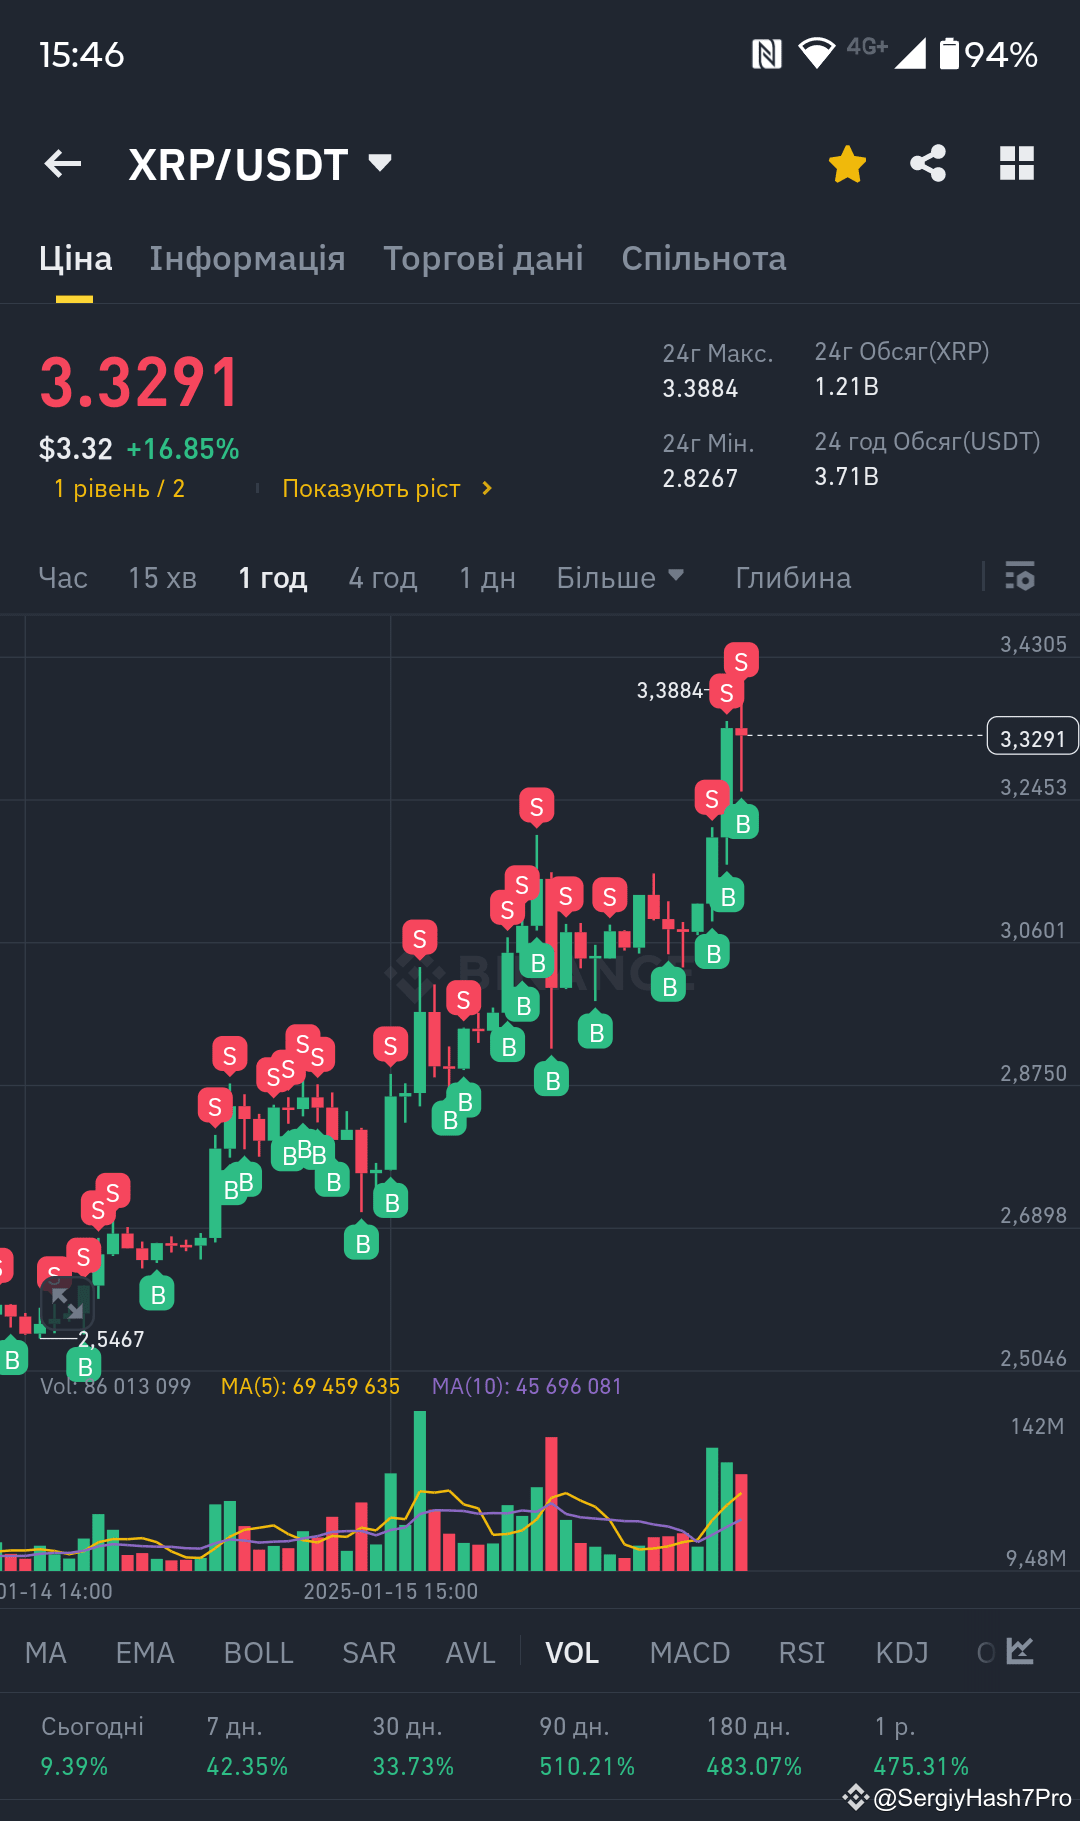Open the grid layout icon
1080x1821 pixels.
[x=1016, y=164]
